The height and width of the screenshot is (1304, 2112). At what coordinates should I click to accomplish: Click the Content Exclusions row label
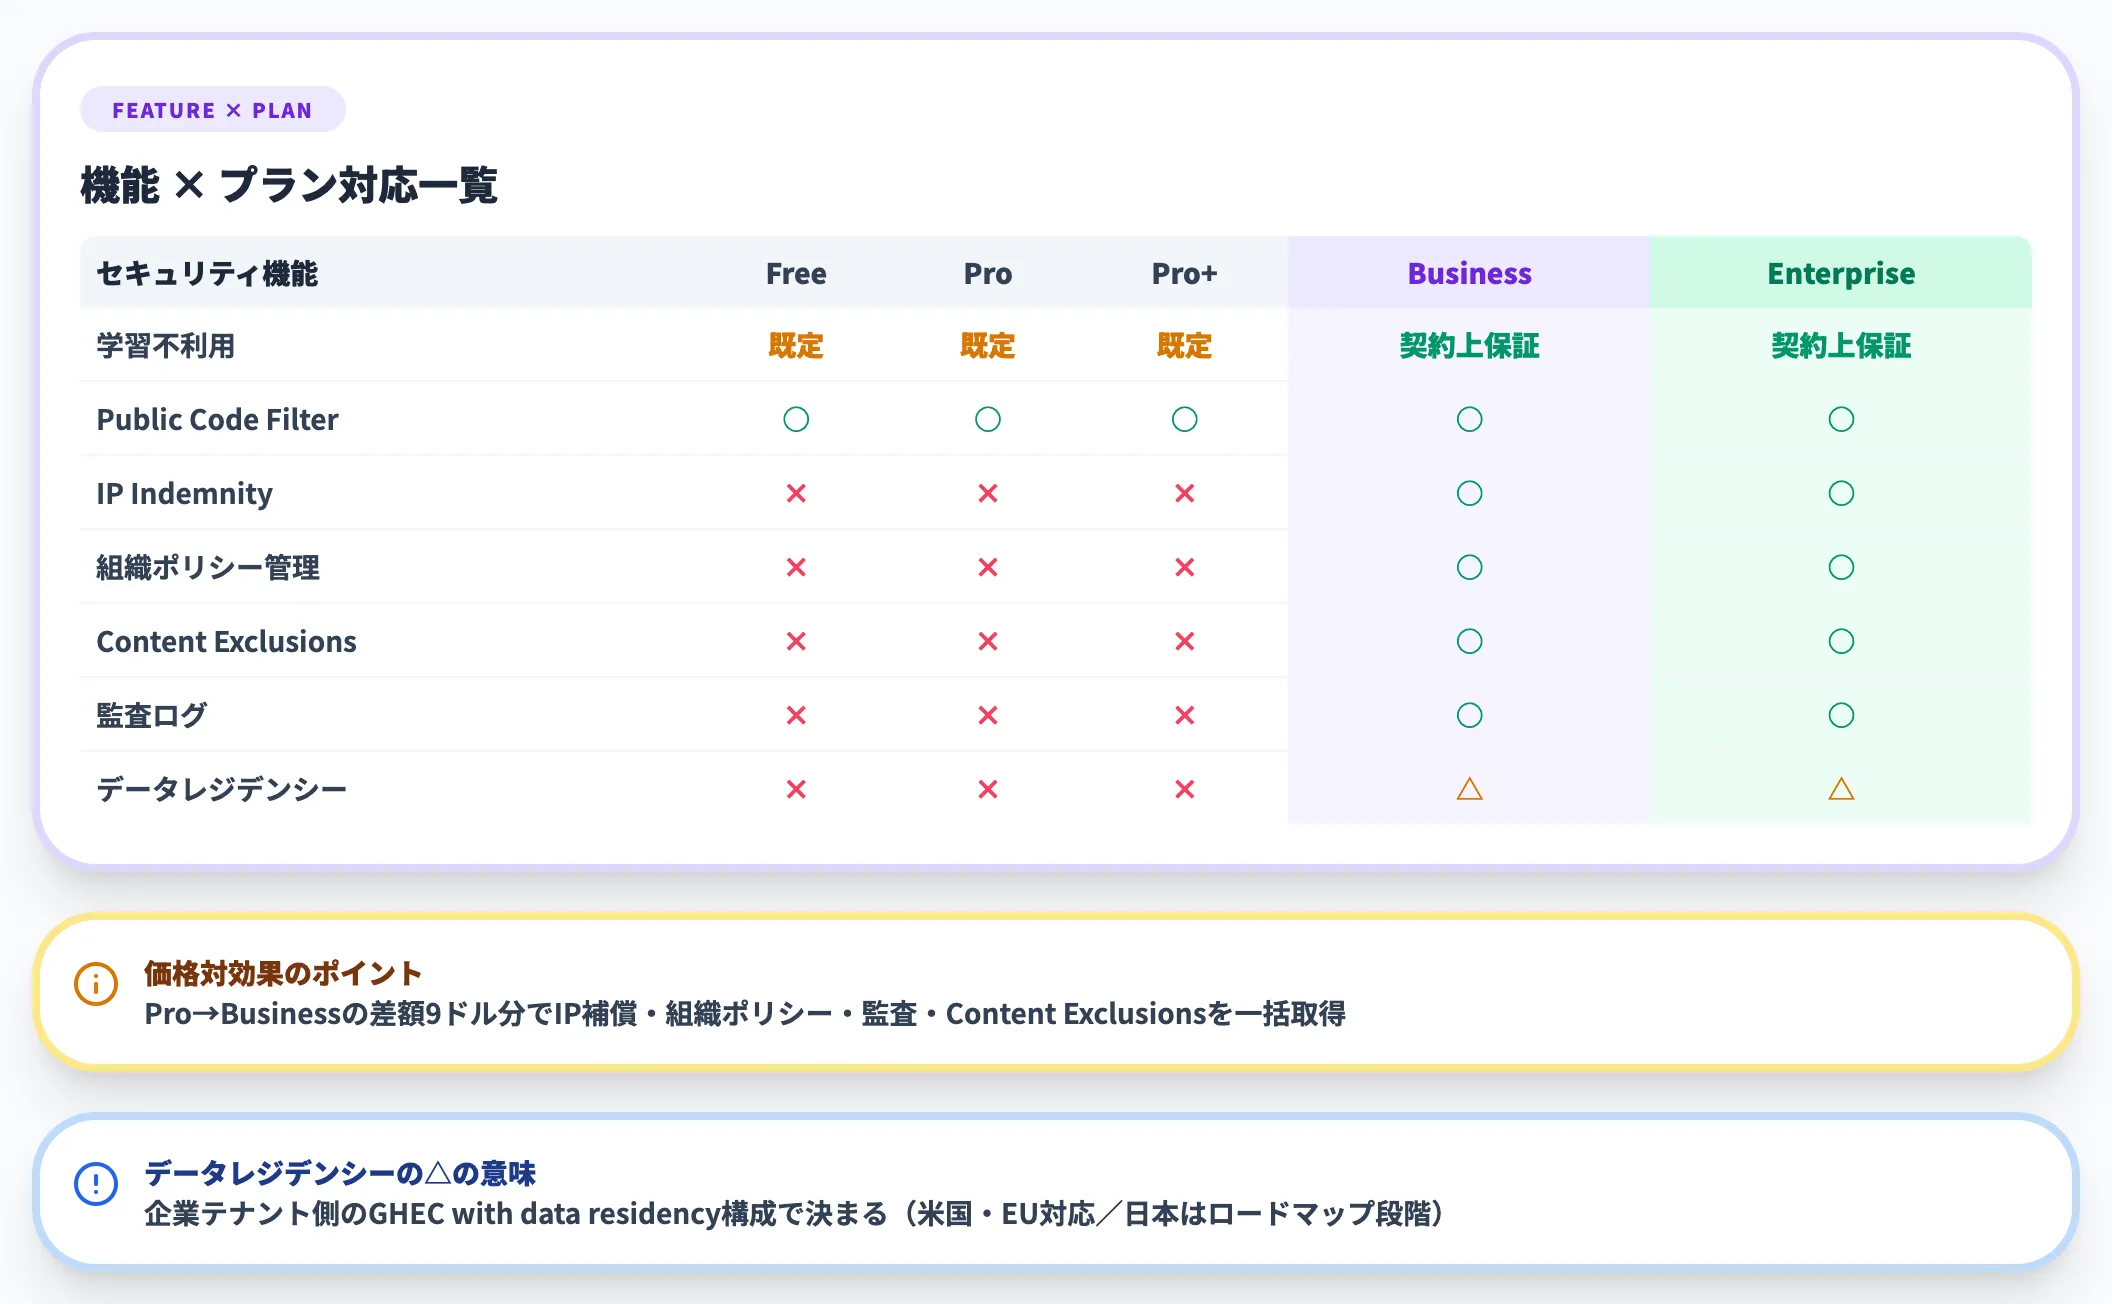(x=226, y=641)
